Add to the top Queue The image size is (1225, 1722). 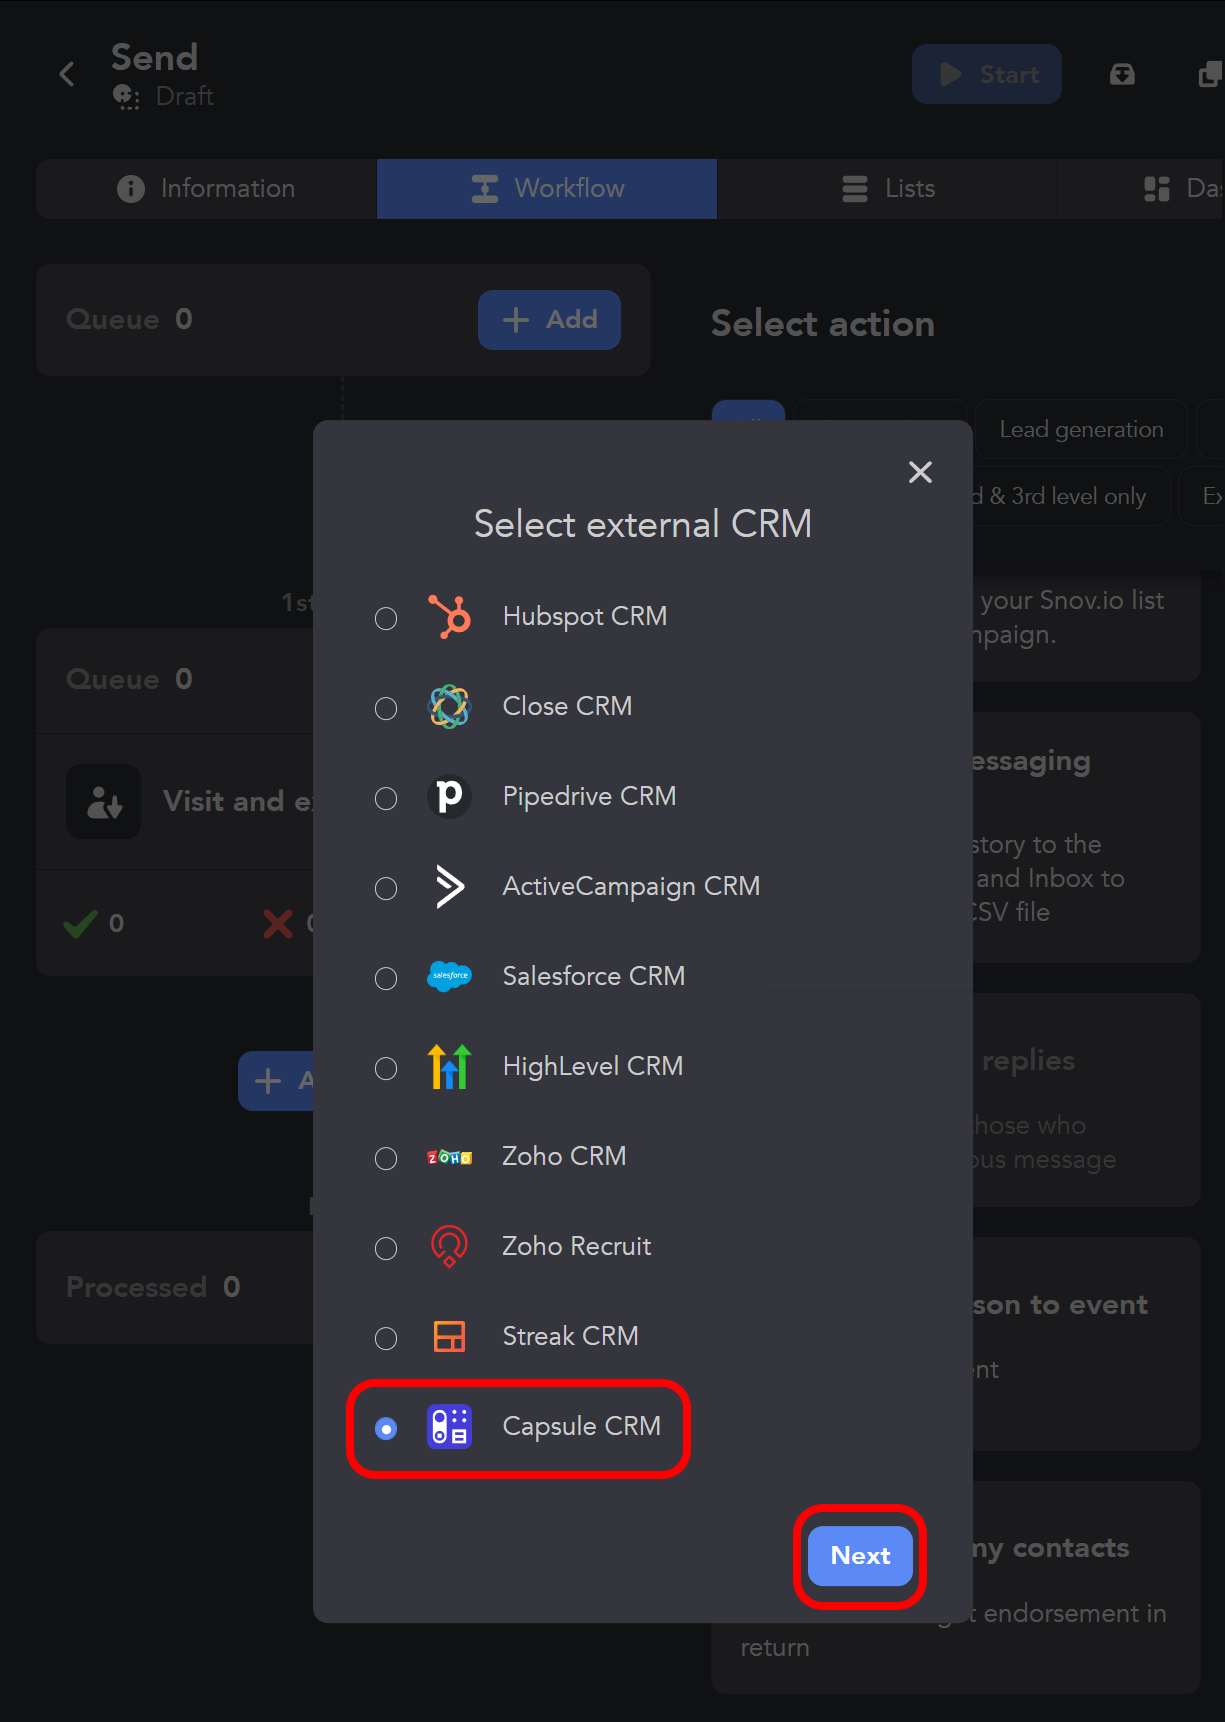click(549, 320)
